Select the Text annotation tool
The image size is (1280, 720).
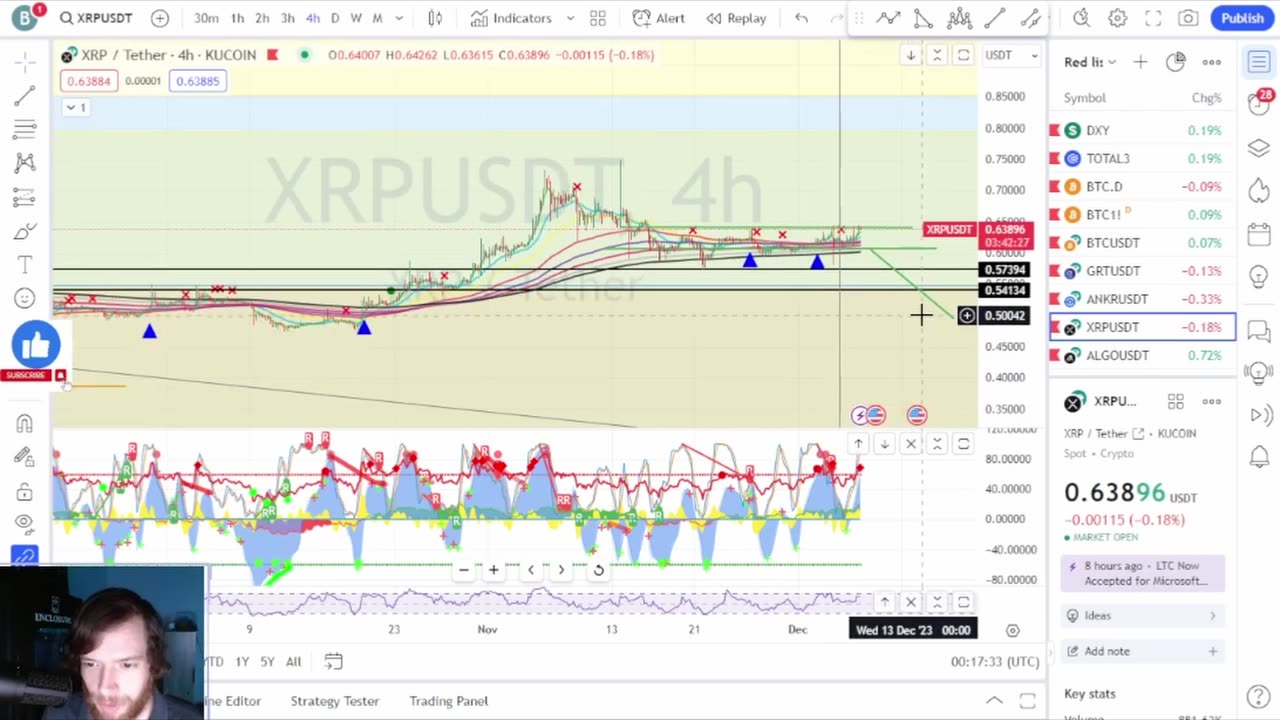tap(25, 264)
